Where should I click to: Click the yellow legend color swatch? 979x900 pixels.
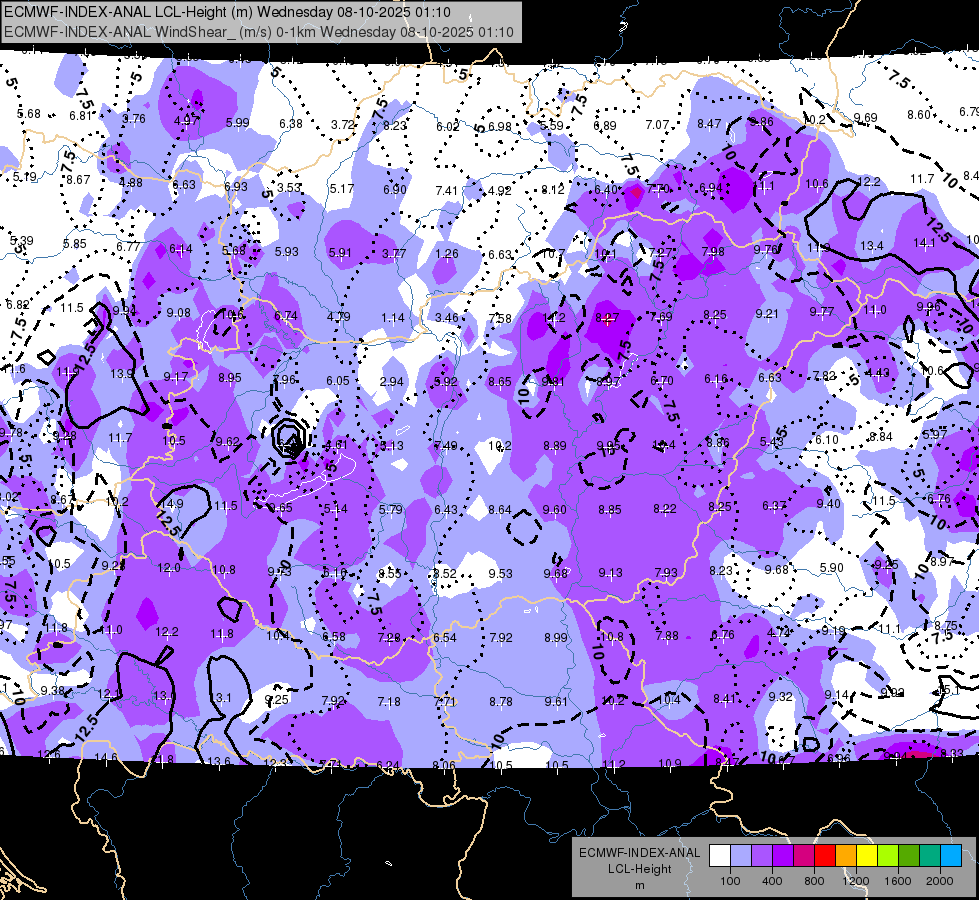click(867, 856)
